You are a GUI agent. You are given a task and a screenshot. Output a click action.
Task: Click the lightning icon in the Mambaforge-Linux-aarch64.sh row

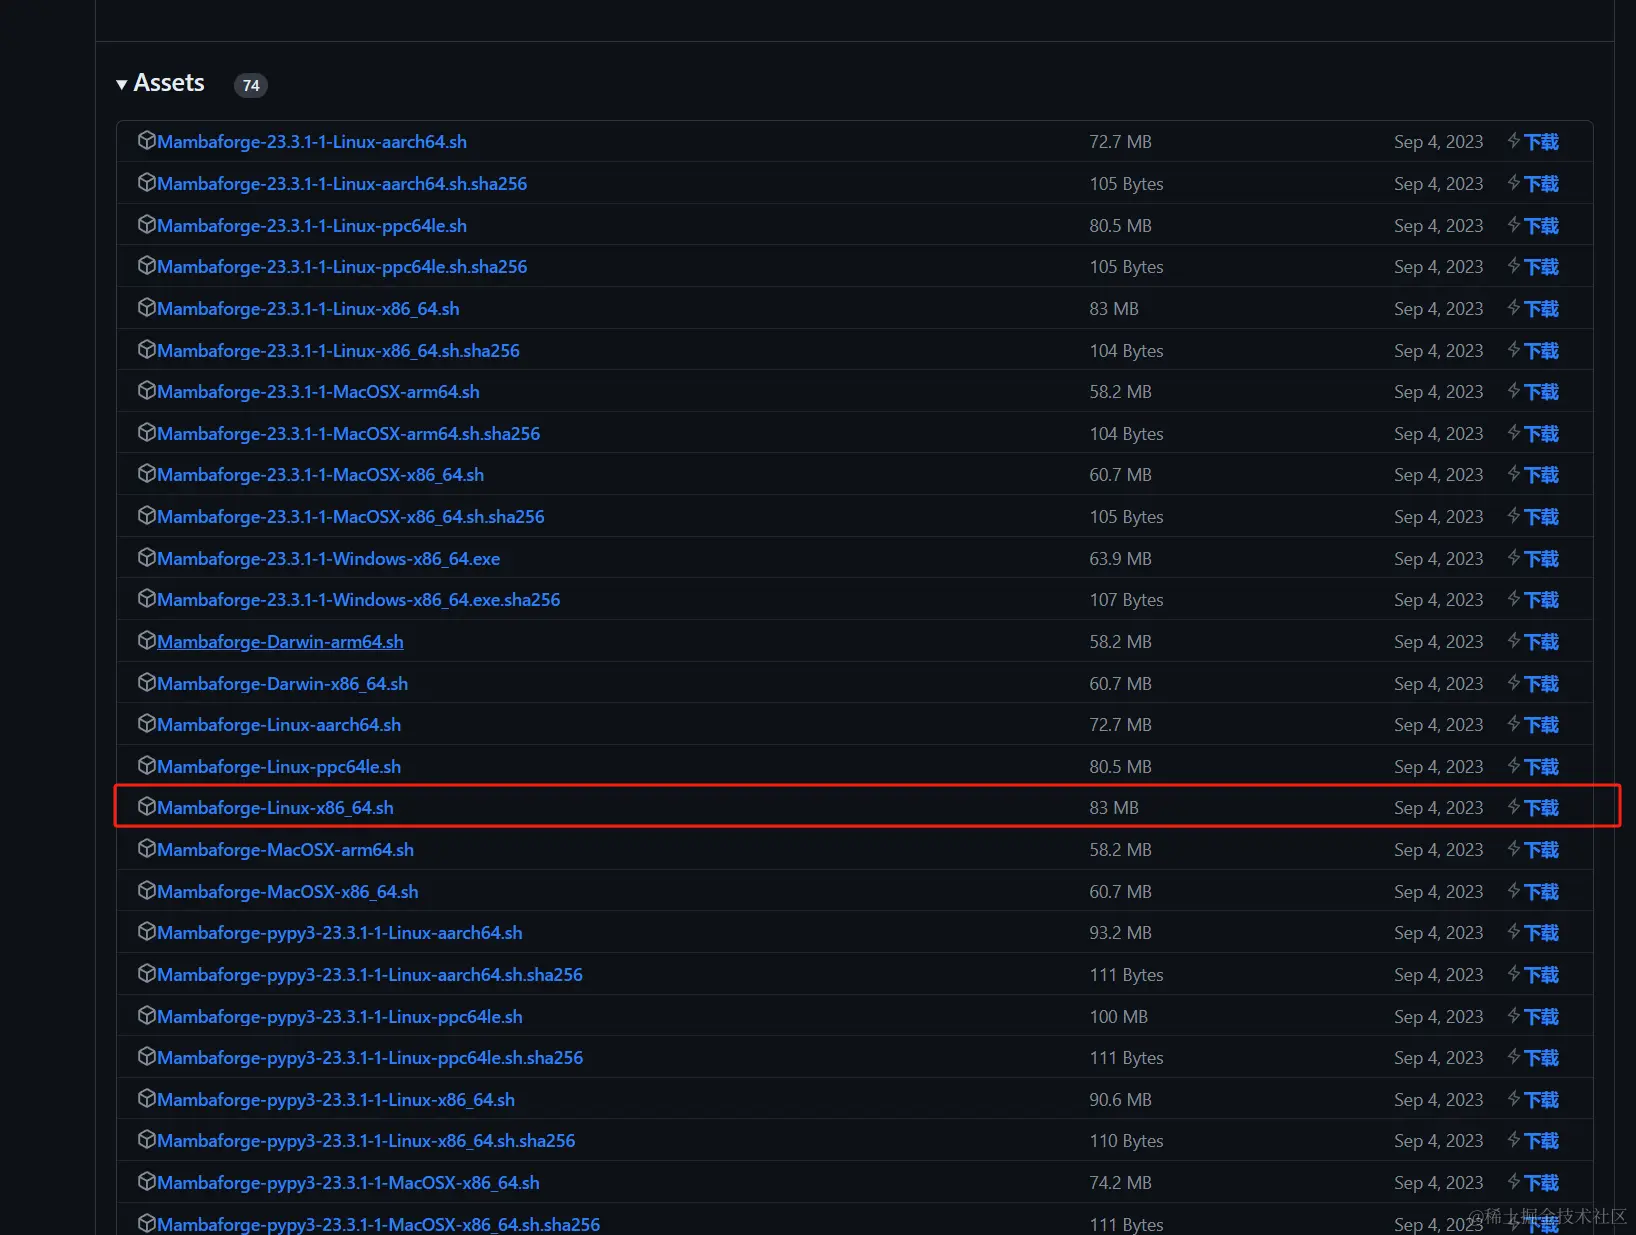1514,724
